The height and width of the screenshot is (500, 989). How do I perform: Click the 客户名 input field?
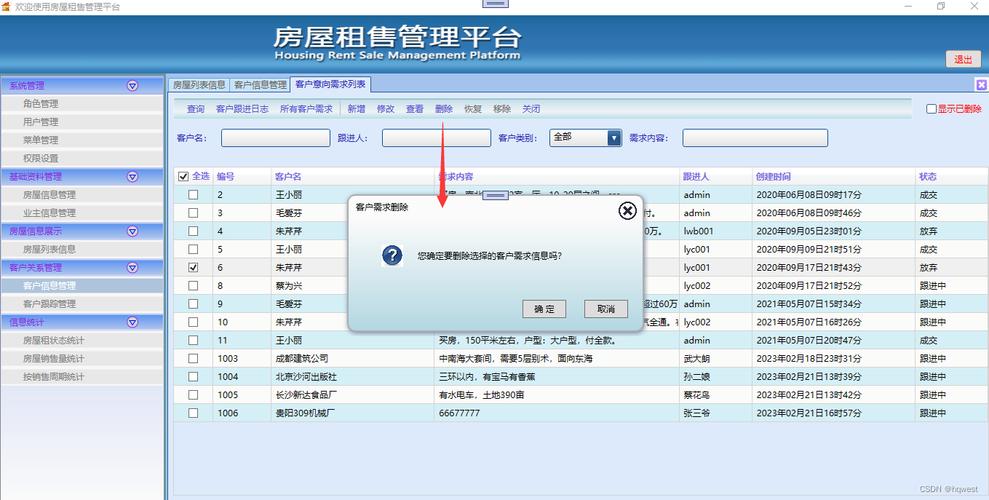coord(276,138)
